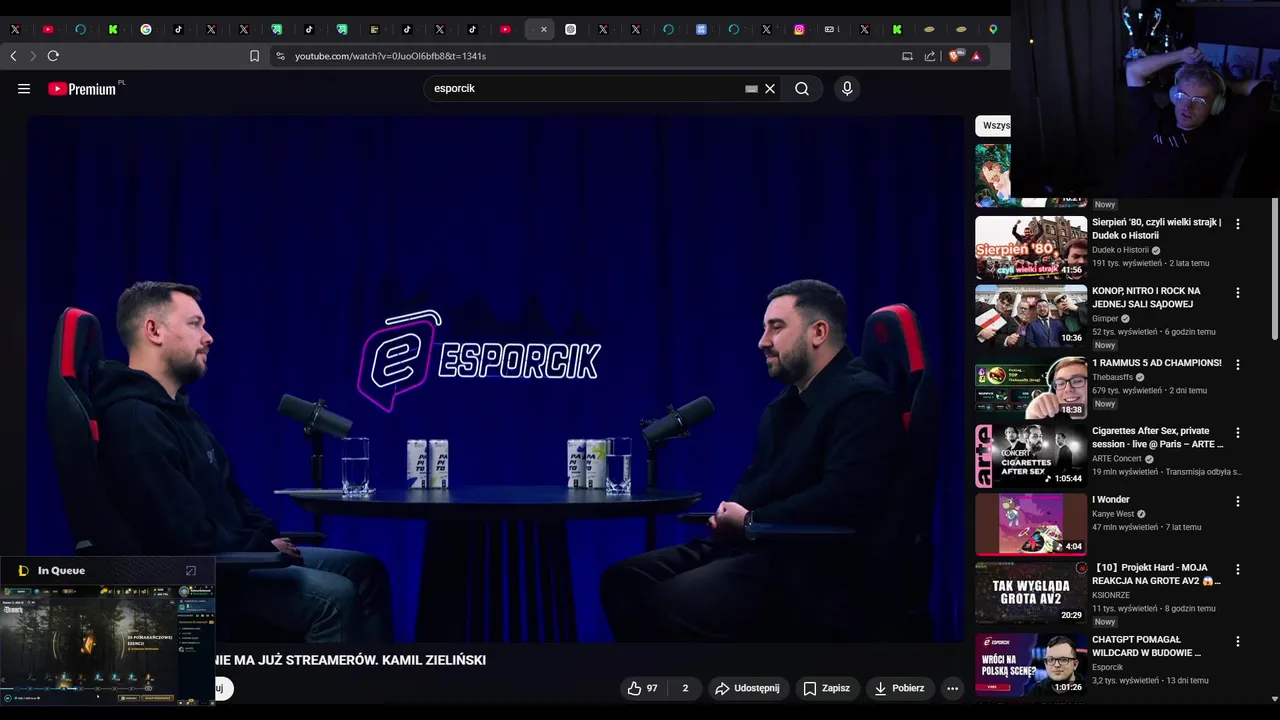Viewport: 1280px width, 720px height.
Task: Open menu for 'Sierpień '80' video
Action: (x=1238, y=224)
